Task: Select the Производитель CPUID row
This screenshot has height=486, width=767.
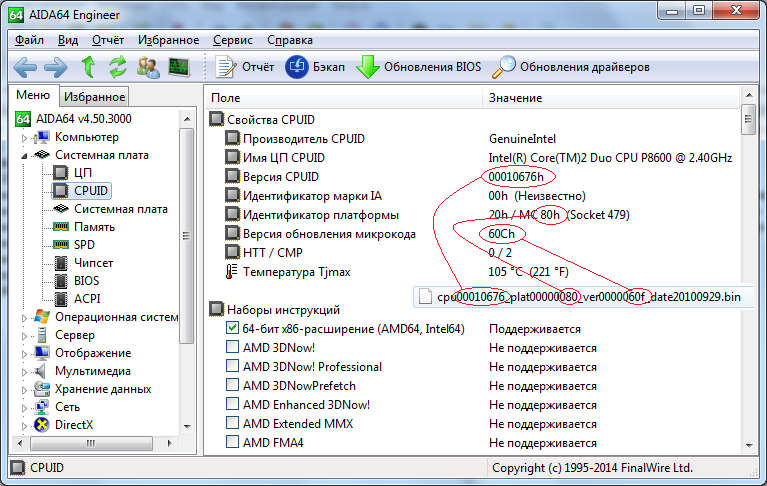Action: click(474, 138)
